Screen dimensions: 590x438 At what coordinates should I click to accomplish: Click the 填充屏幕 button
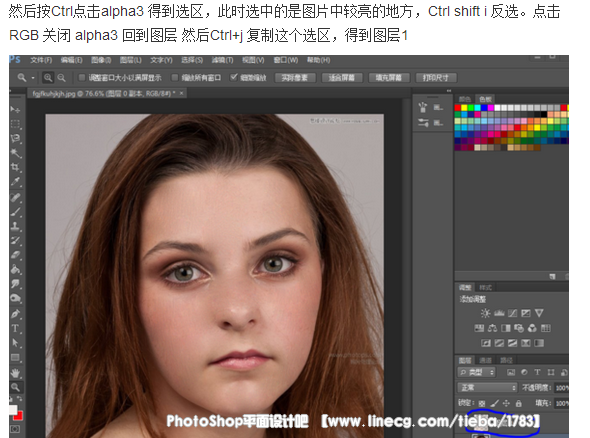[389, 78]
